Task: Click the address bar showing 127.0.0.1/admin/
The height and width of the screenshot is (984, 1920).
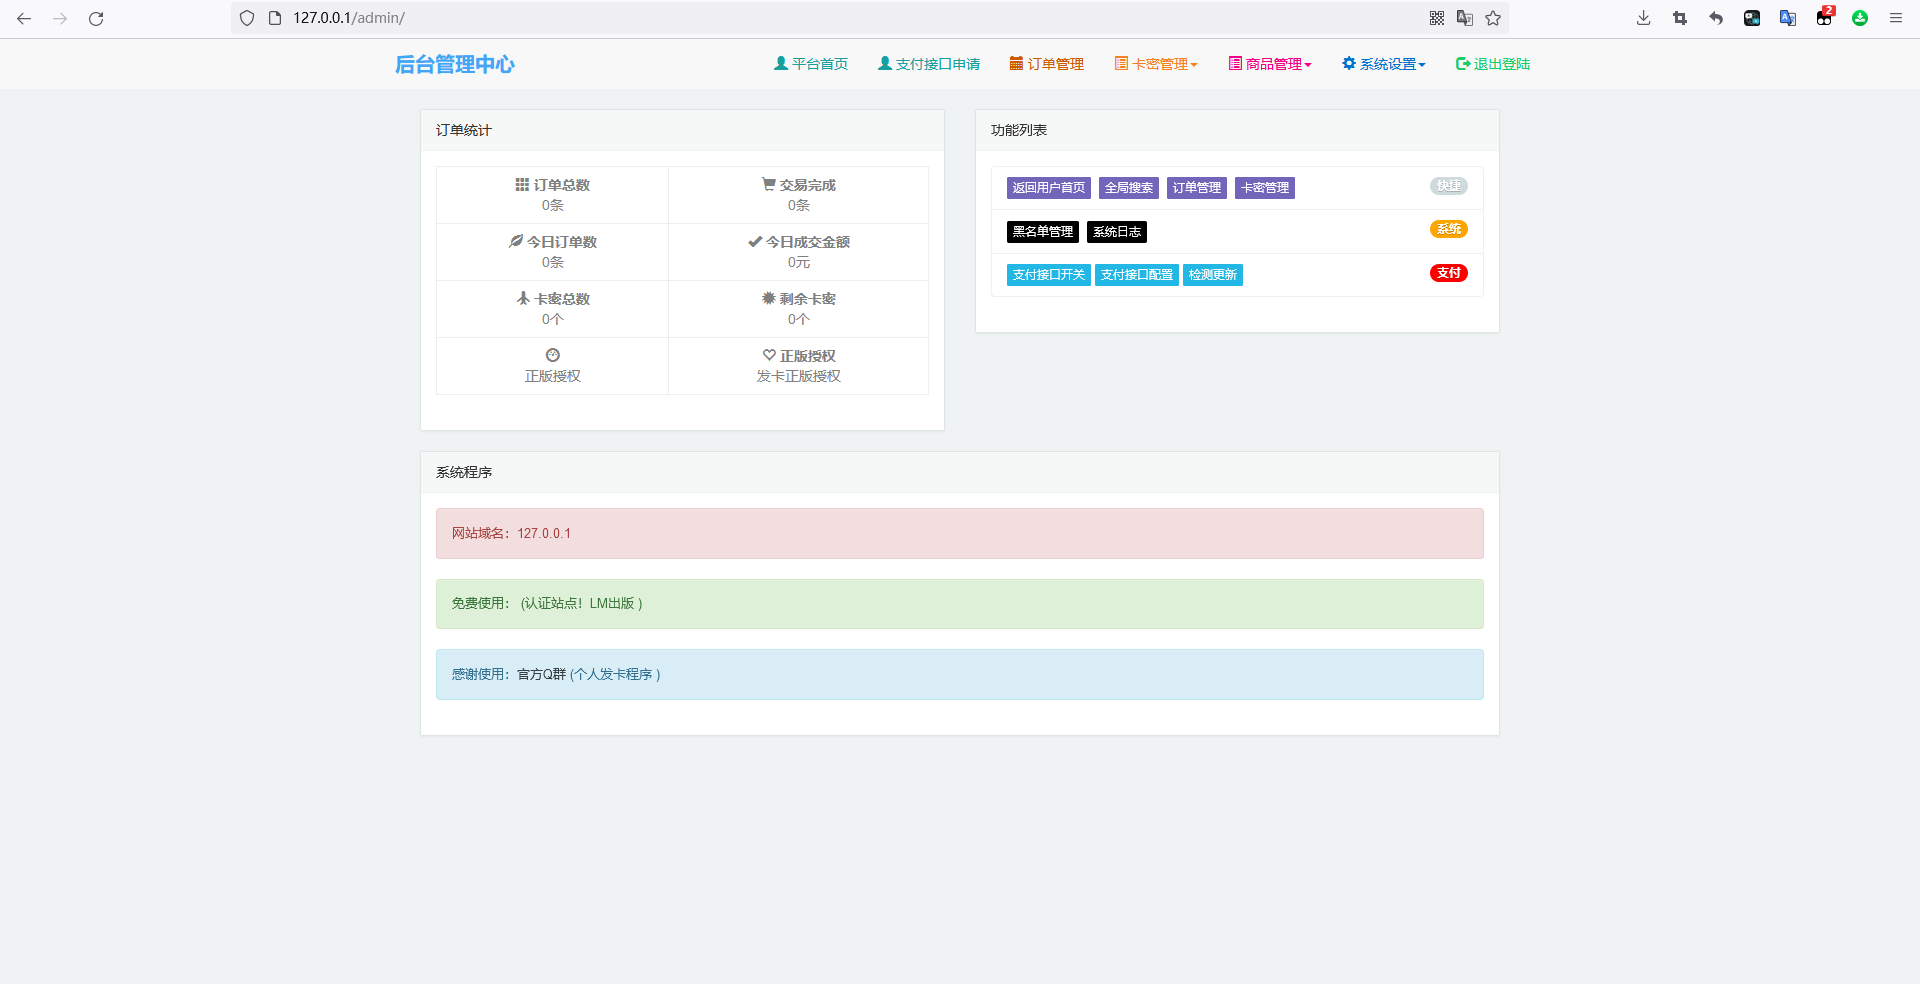Action: tap(800, 18)
